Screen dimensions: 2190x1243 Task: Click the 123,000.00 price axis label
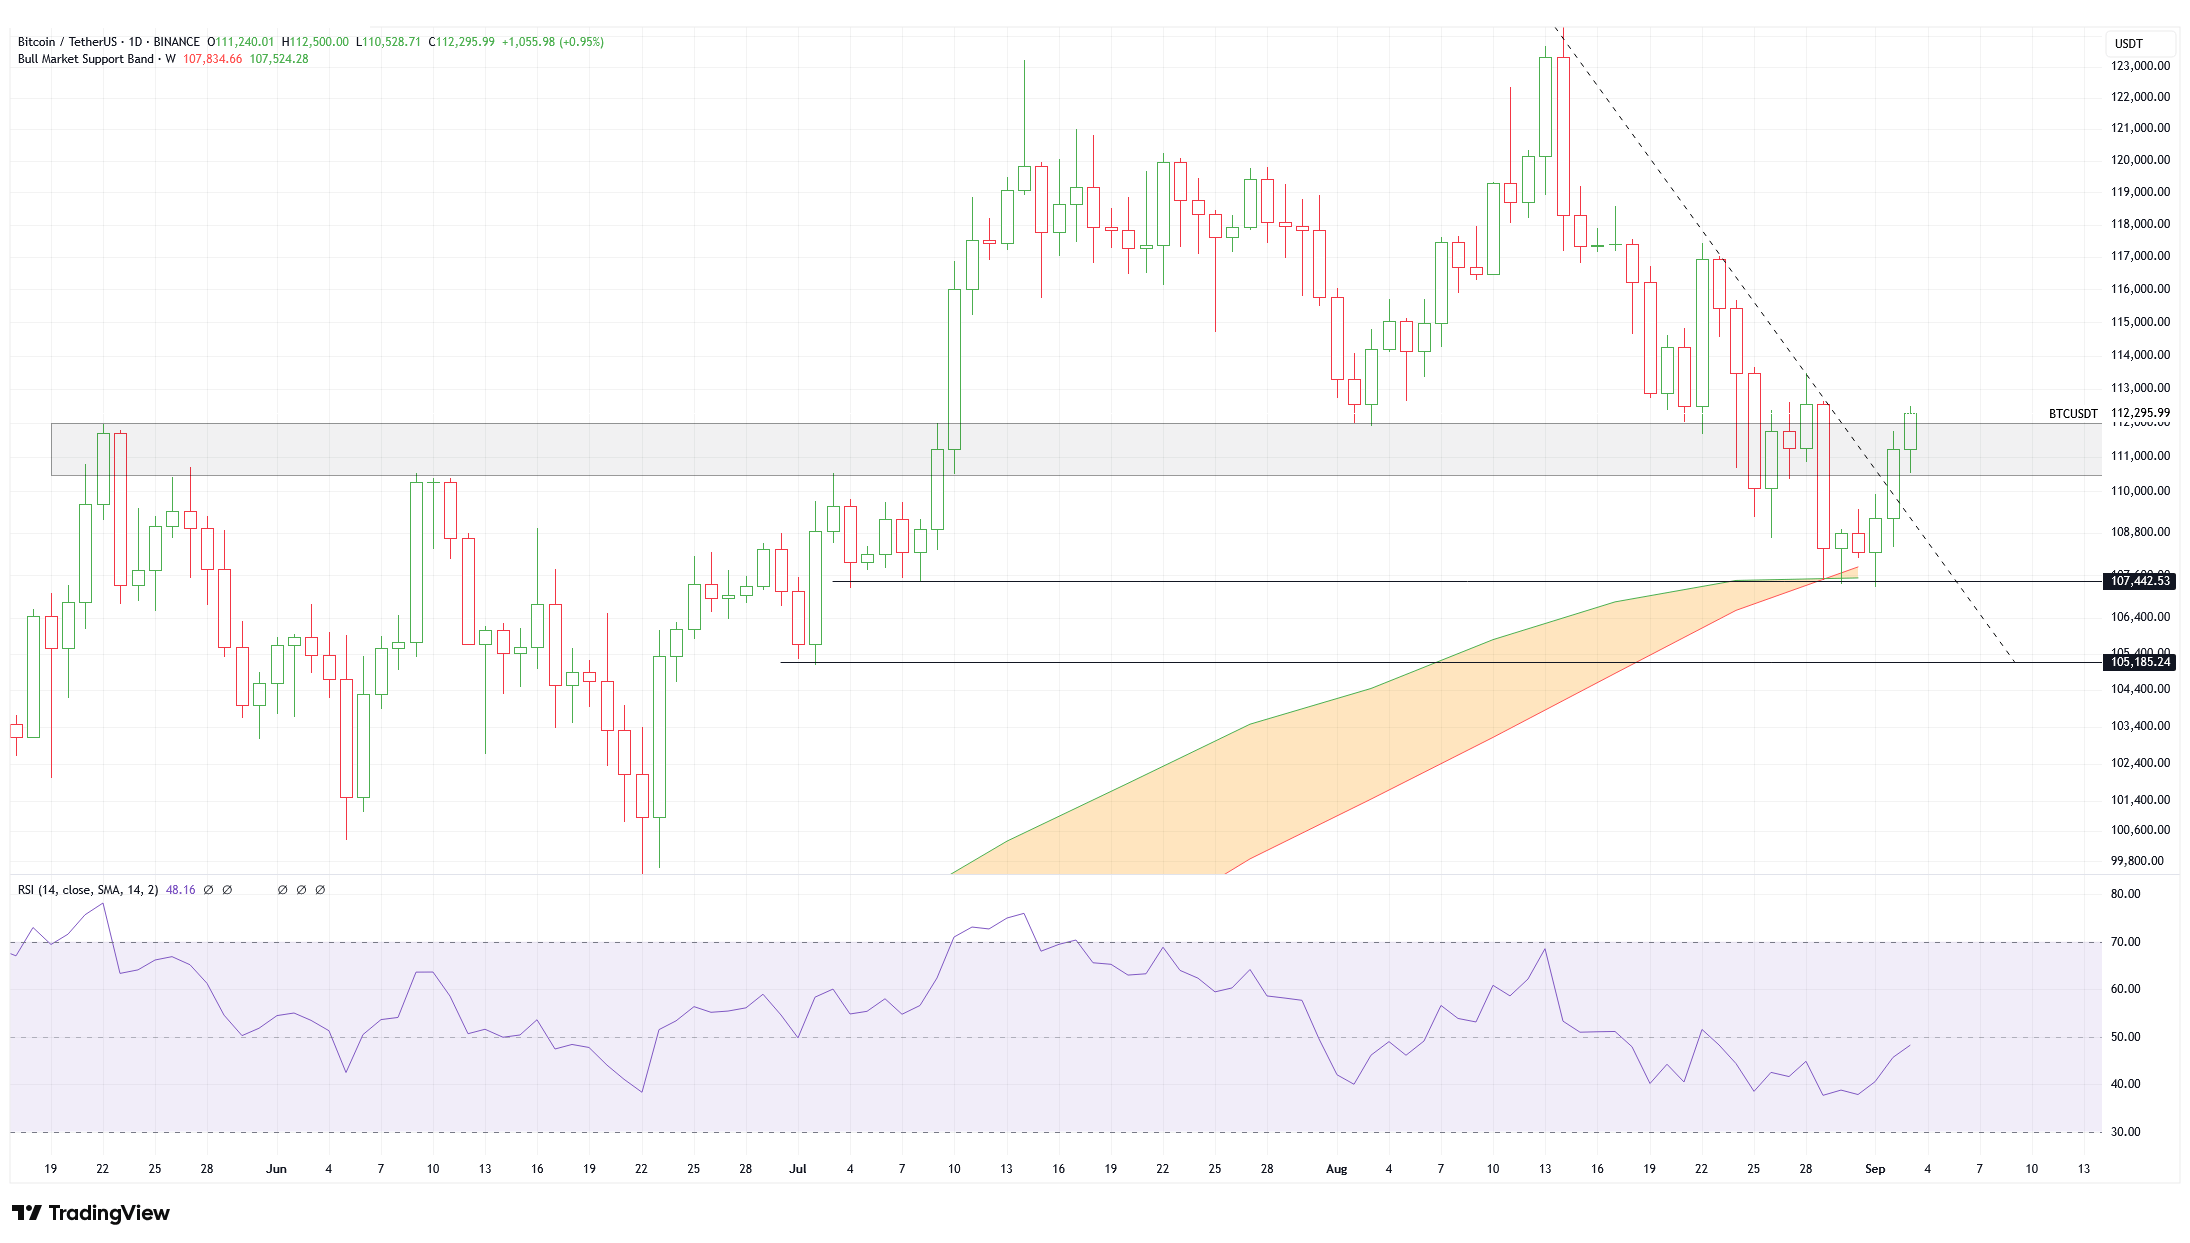click(2139, 66)
